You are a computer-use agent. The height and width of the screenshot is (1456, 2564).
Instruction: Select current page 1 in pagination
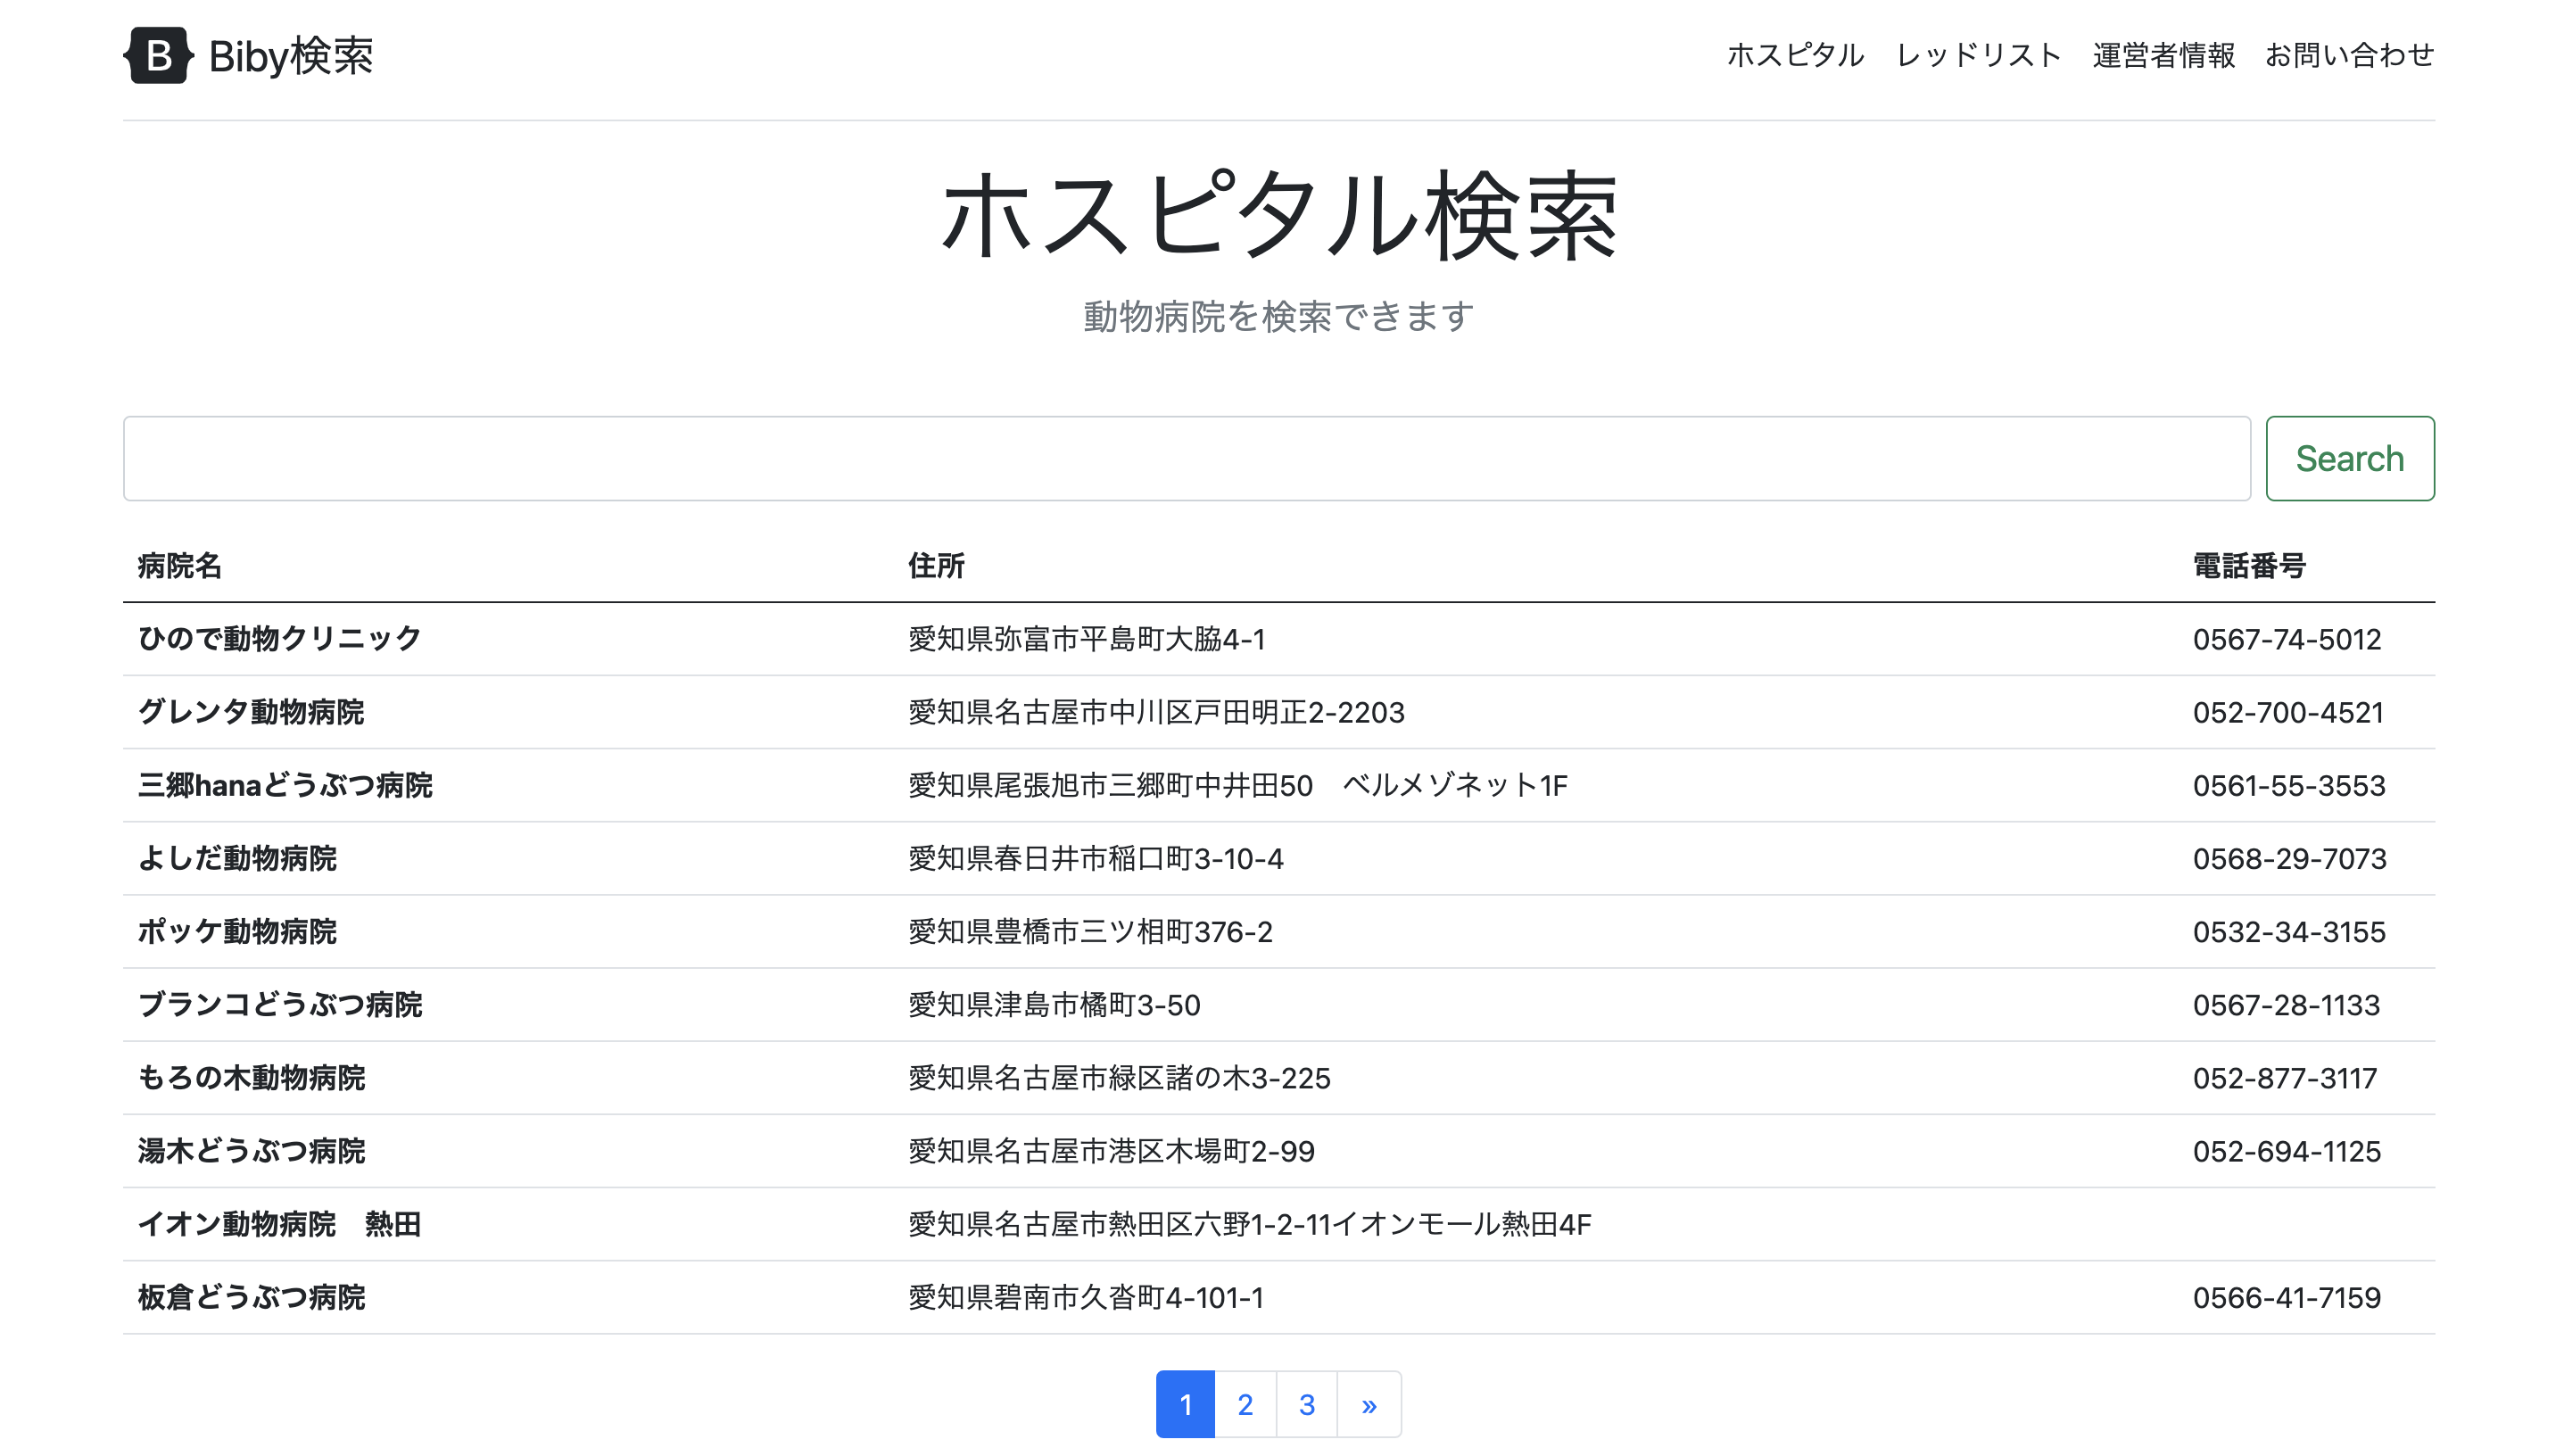[x=1185, y=1404]
